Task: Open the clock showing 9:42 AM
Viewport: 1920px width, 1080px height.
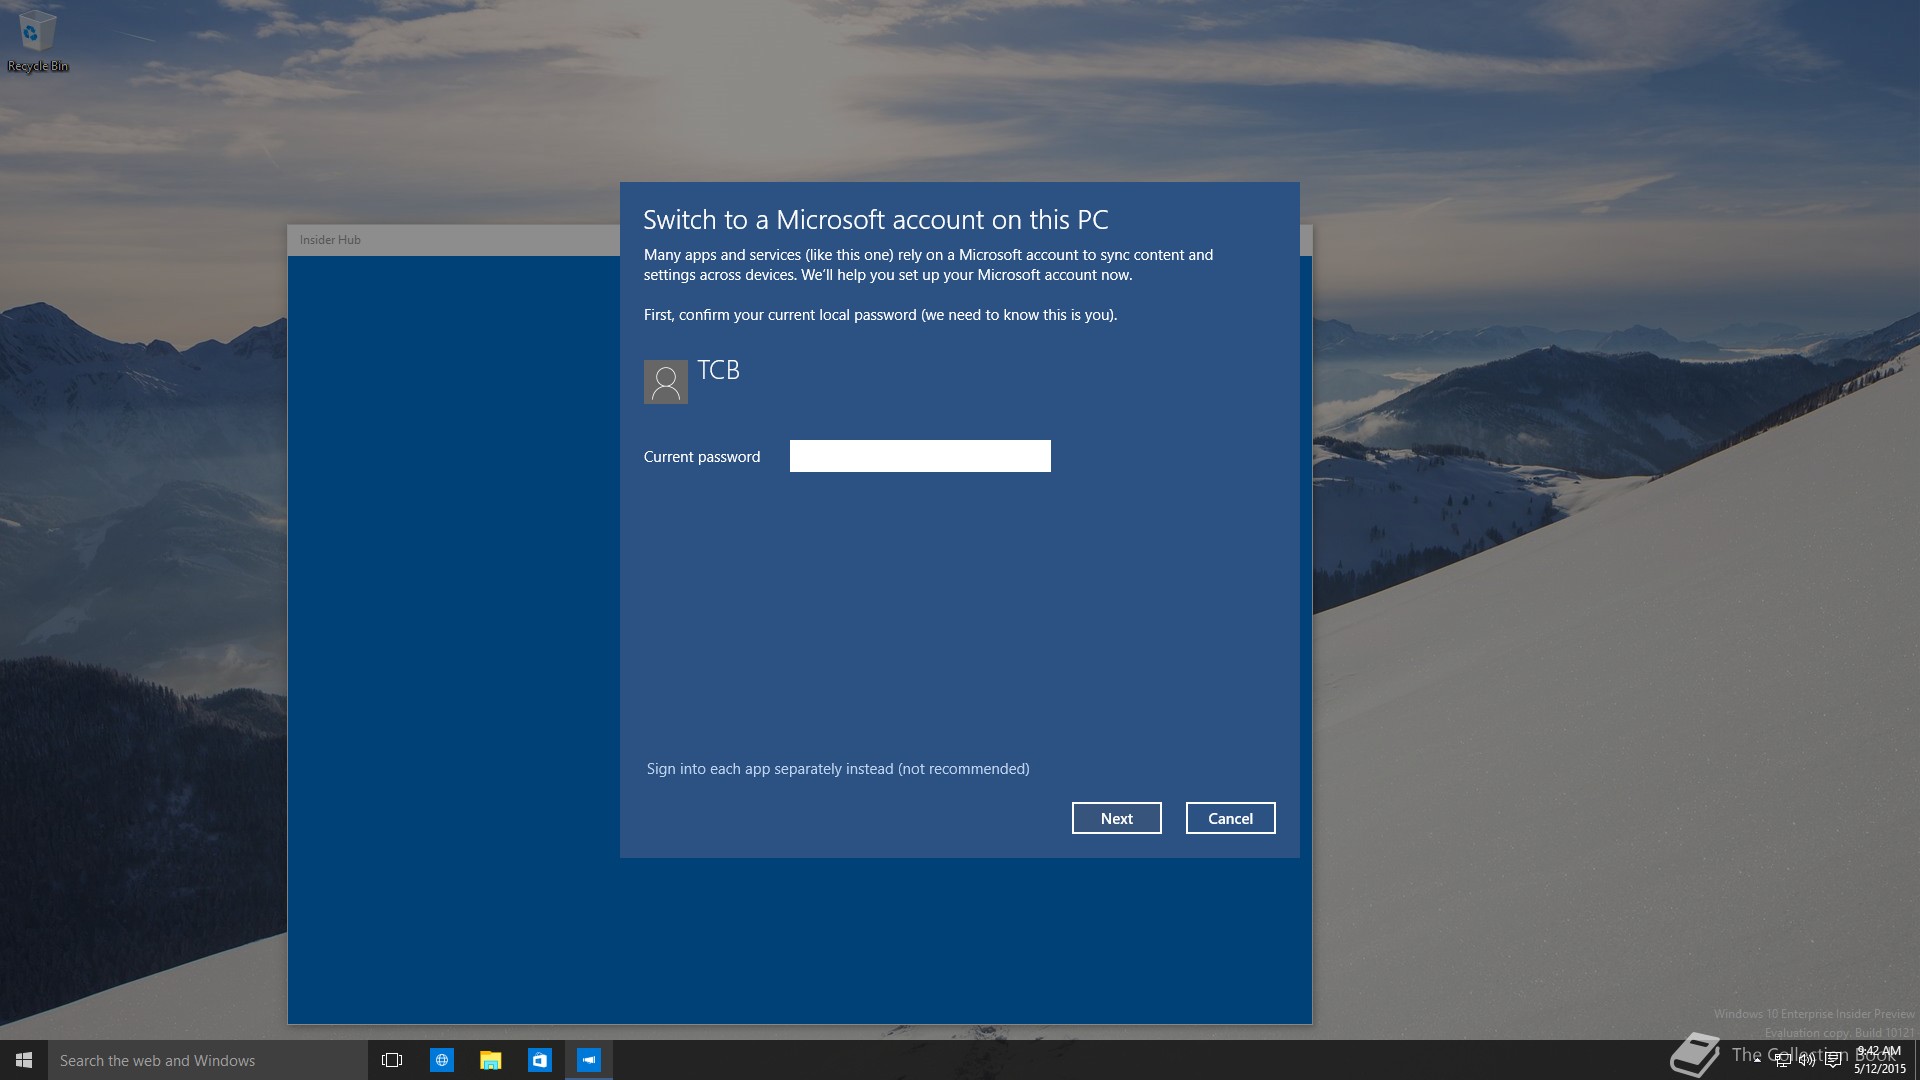Action: click(1880, 1060)
